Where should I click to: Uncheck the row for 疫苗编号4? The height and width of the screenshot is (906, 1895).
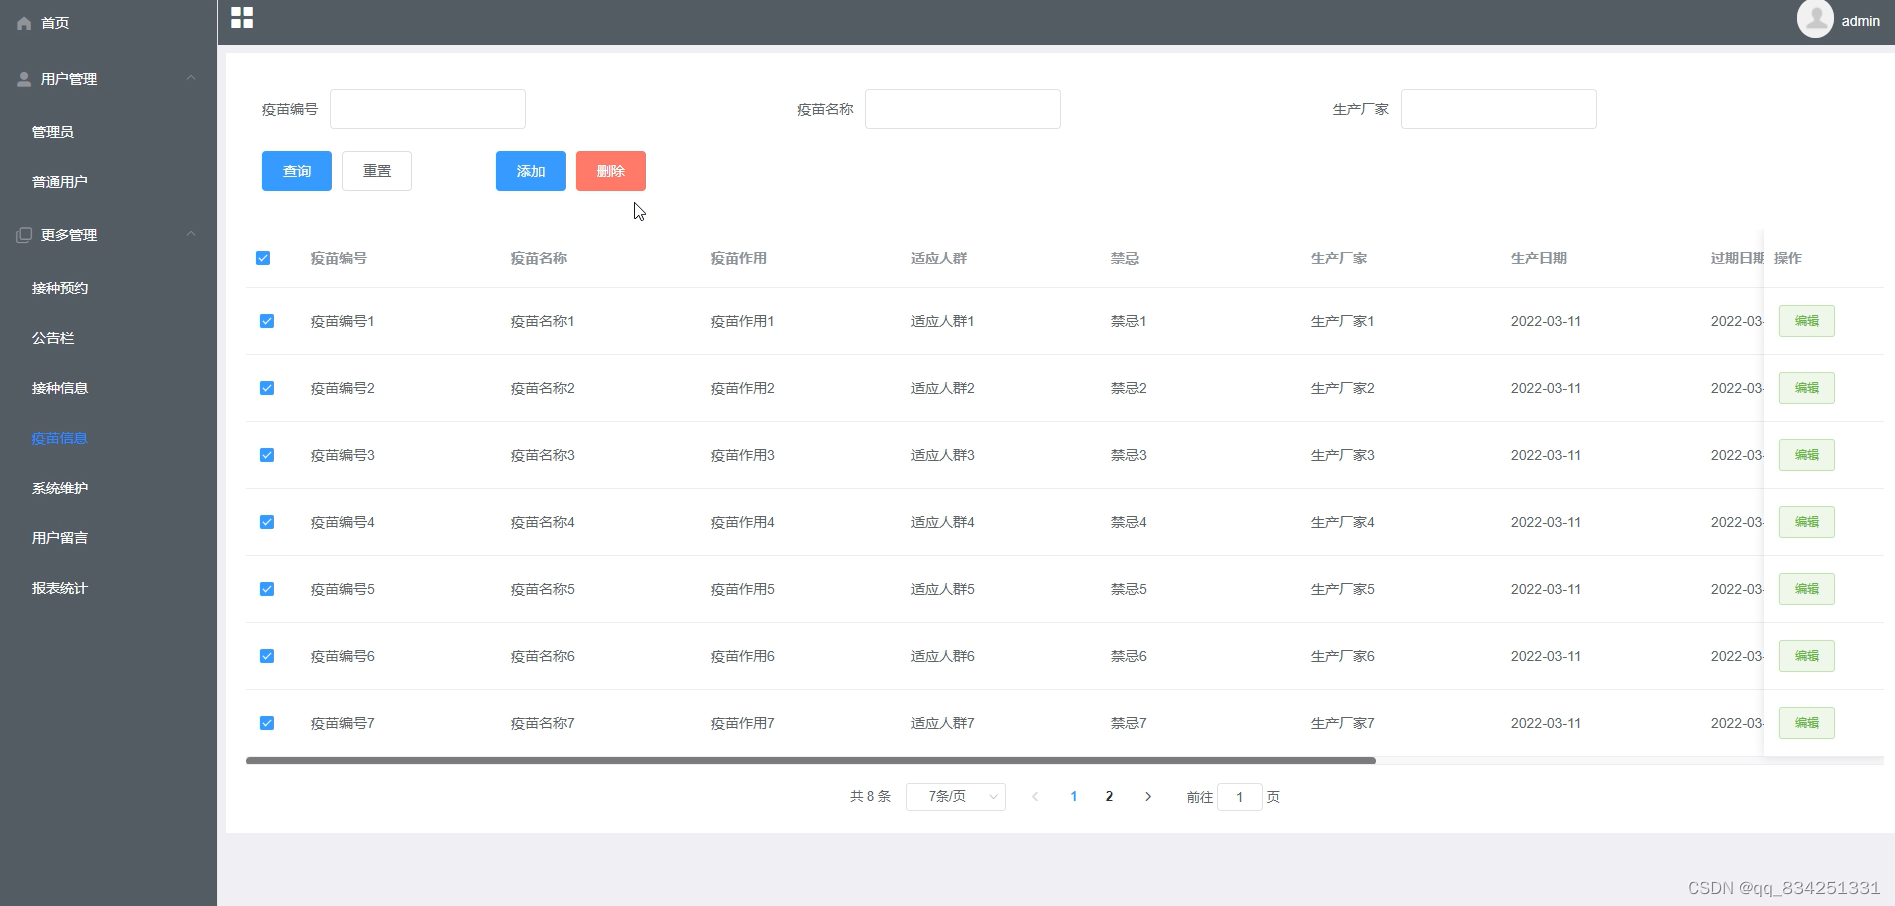(267, 522)
